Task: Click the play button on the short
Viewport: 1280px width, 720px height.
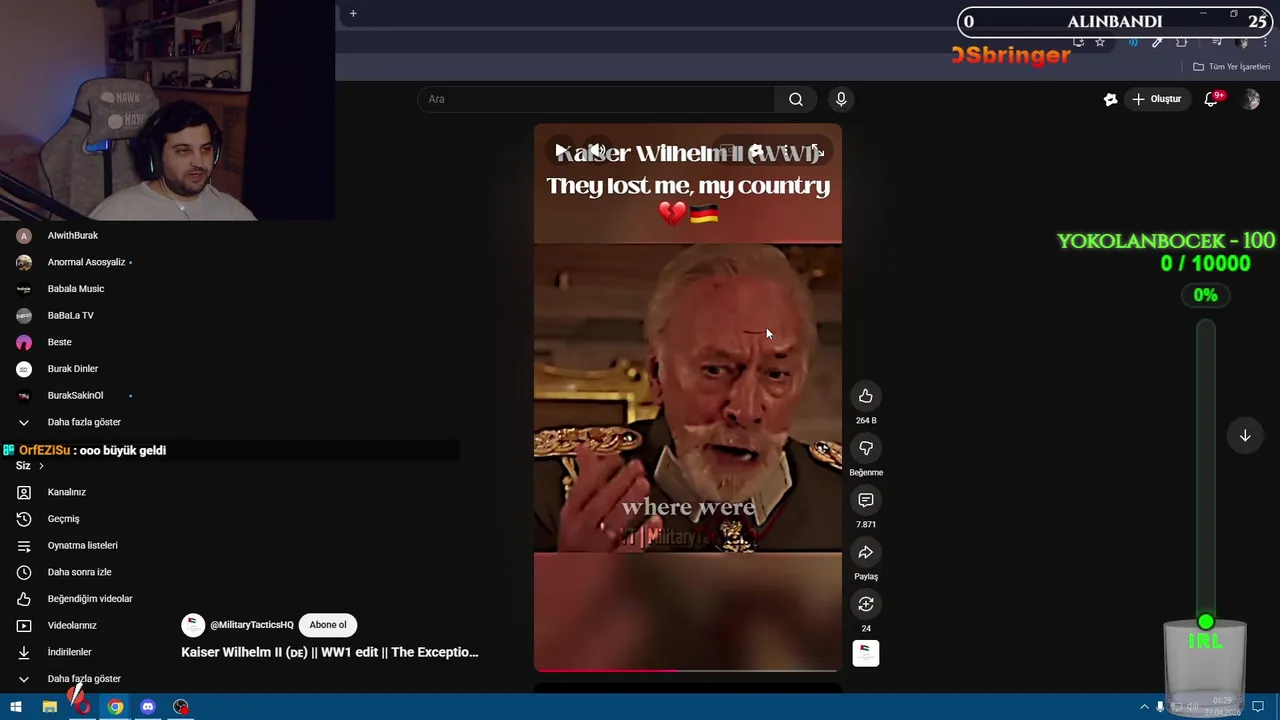Action: (562, 151)
